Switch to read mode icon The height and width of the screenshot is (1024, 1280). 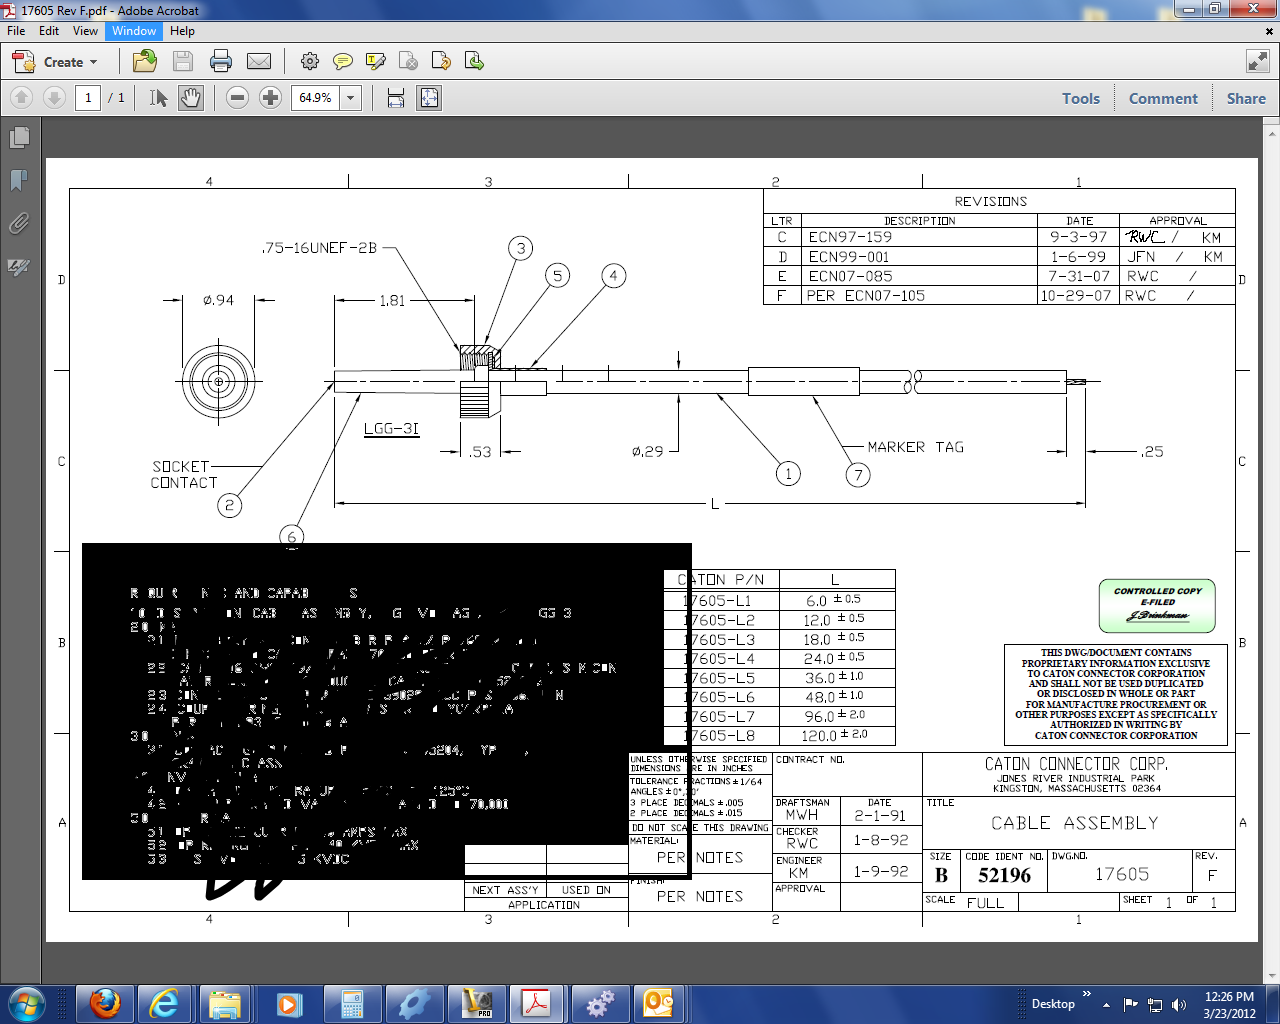pos(1258,62)
